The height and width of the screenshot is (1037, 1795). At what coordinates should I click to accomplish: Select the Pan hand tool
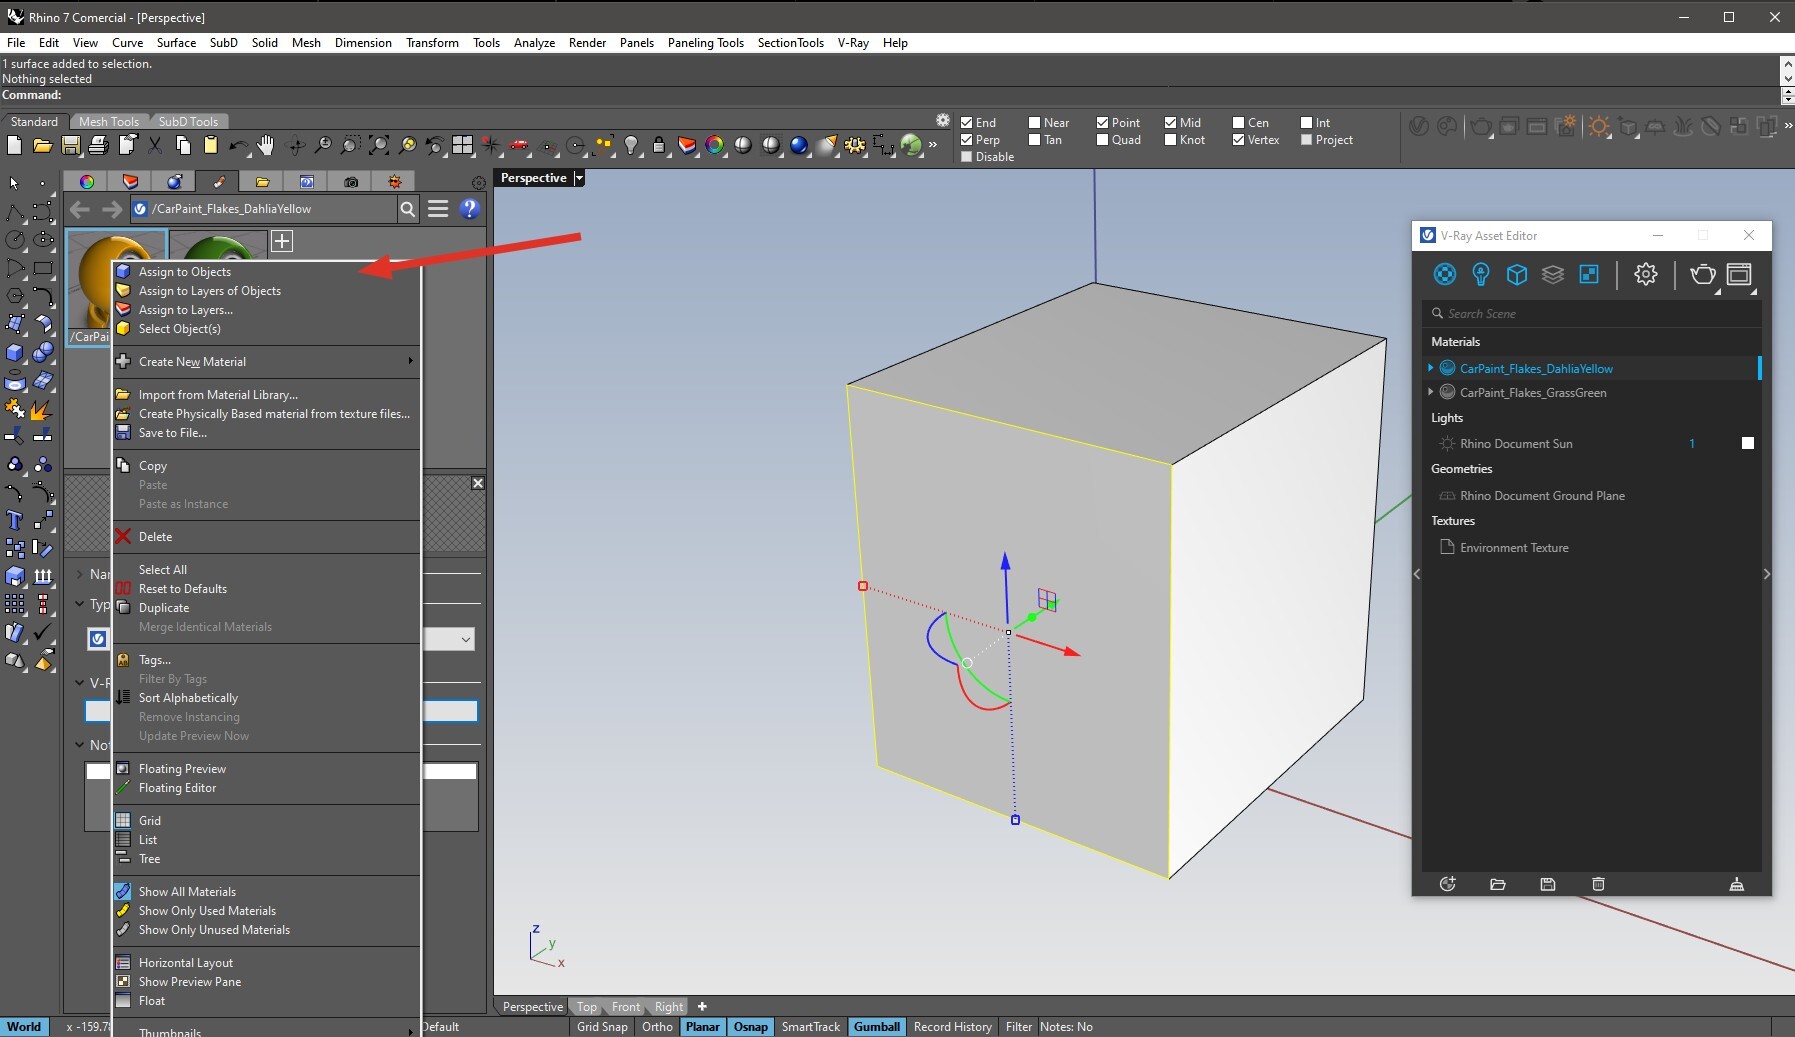[266, 145]
